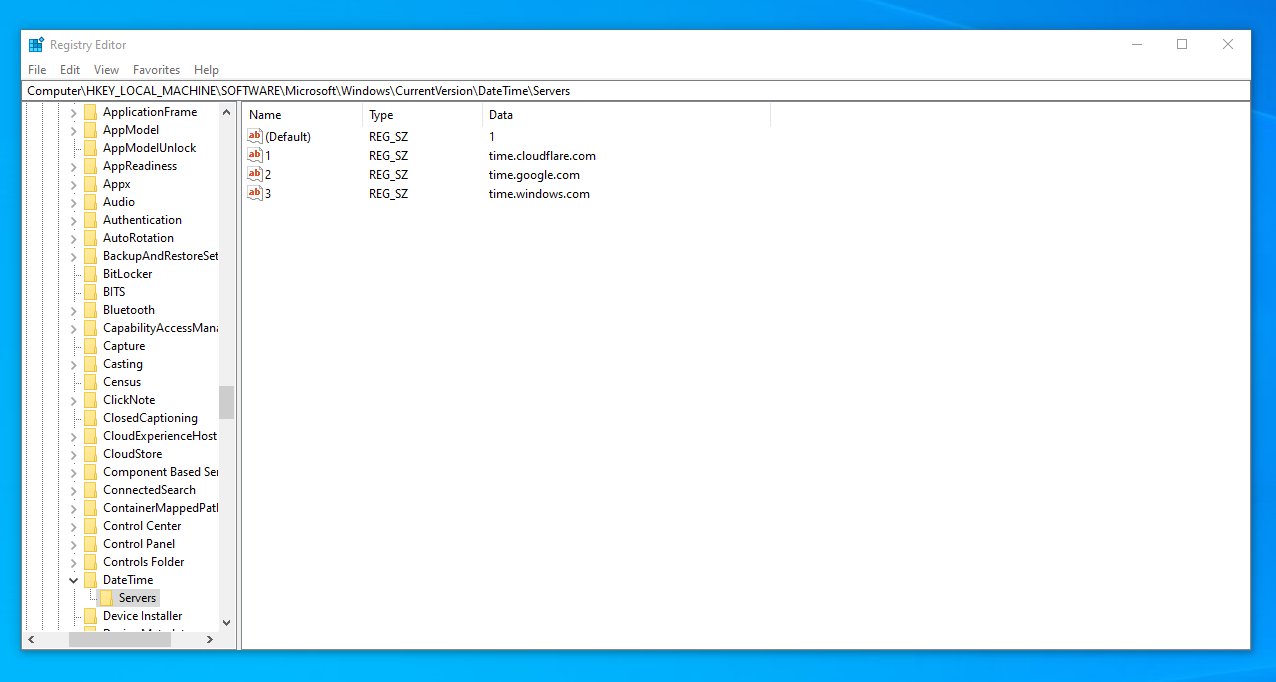The width and height of the screenshot is (1276, 682).
Task: Click the tree scroll down arrow
Action: [226, 622]
